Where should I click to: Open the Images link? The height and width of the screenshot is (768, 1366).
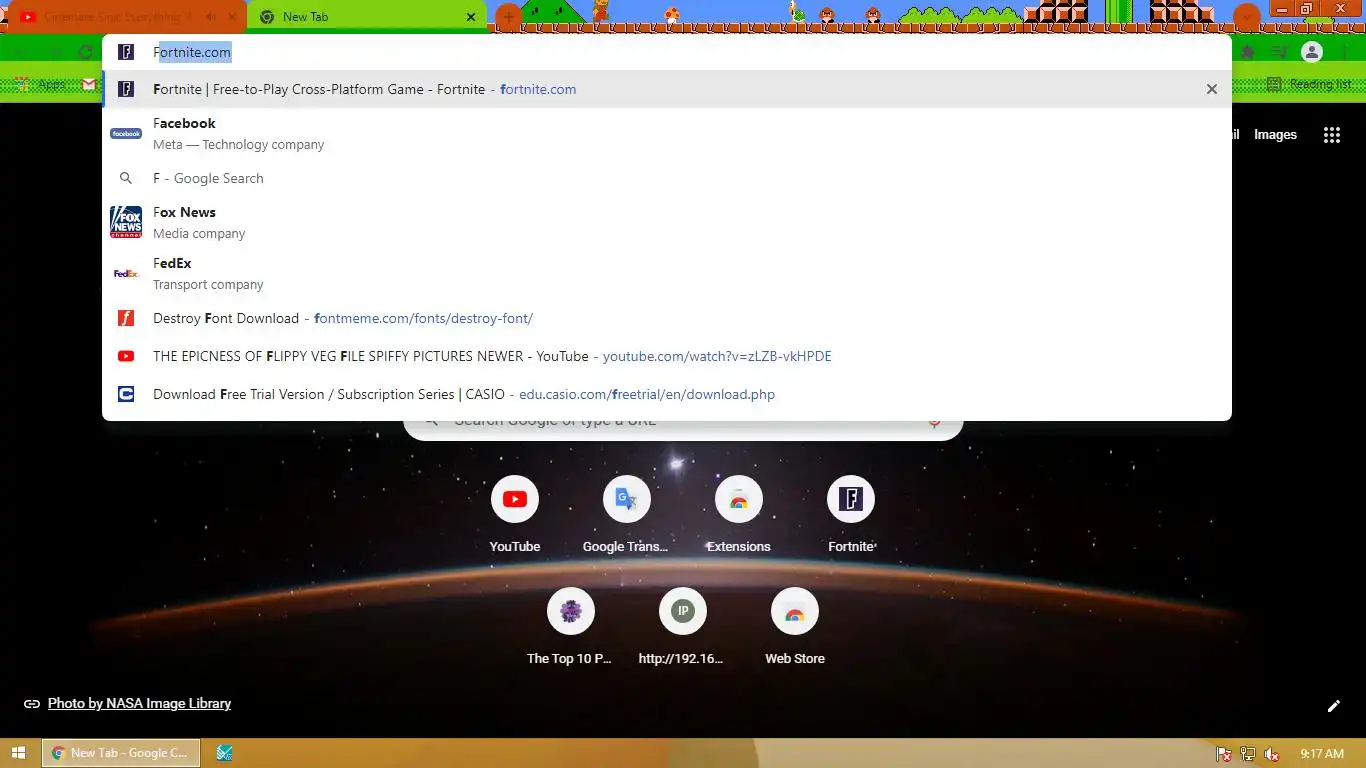[1275, 135]
